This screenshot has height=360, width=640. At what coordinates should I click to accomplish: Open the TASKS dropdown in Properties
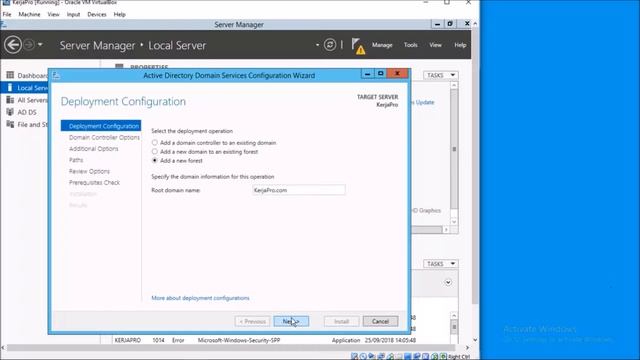[440, 75]
